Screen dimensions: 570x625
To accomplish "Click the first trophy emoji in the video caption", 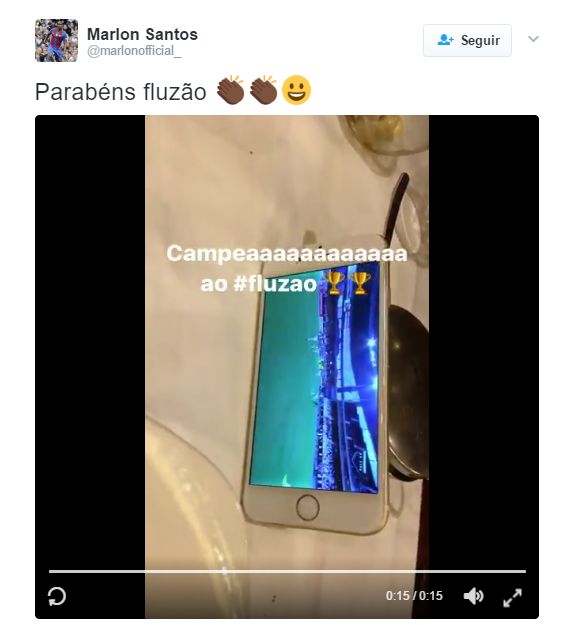I will [x=334, y=283].
